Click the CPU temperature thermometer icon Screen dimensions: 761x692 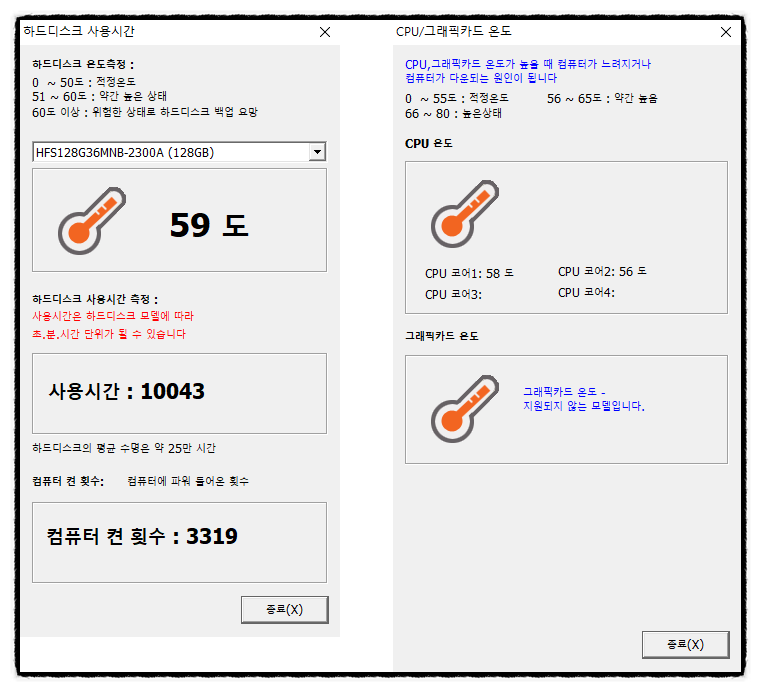click(465, 214)
